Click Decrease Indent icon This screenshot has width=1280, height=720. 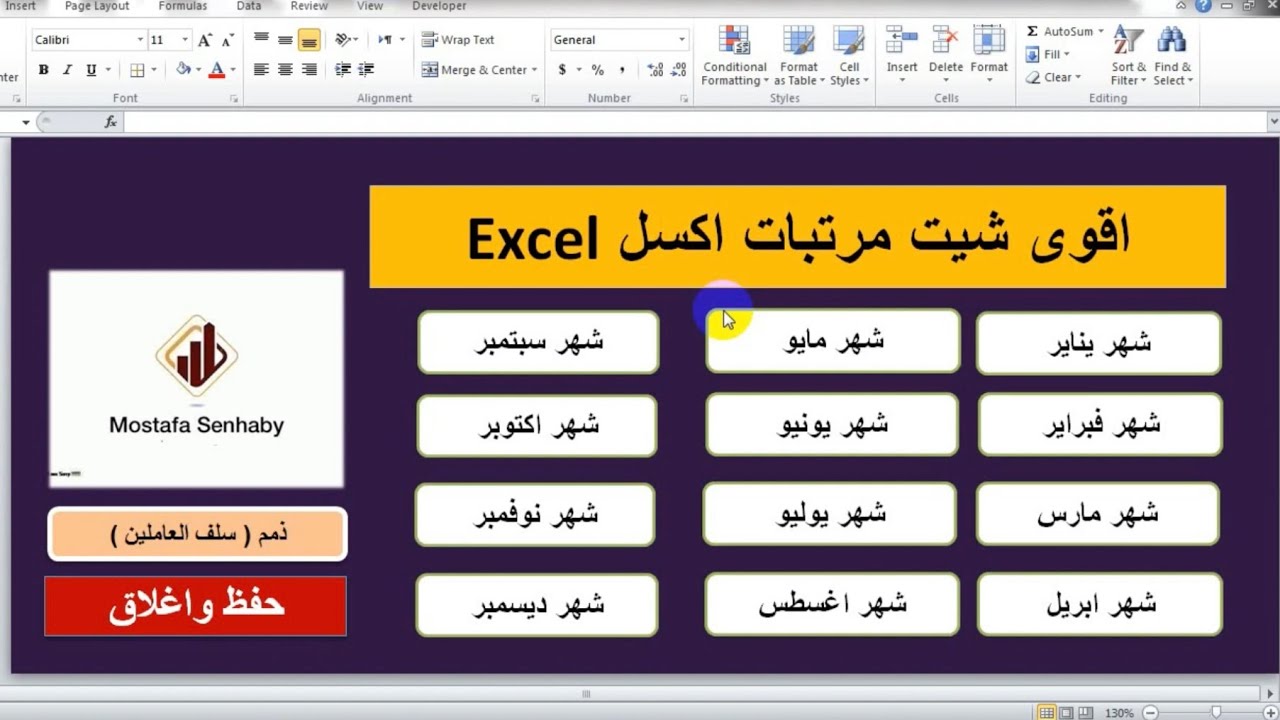[343, 70]
